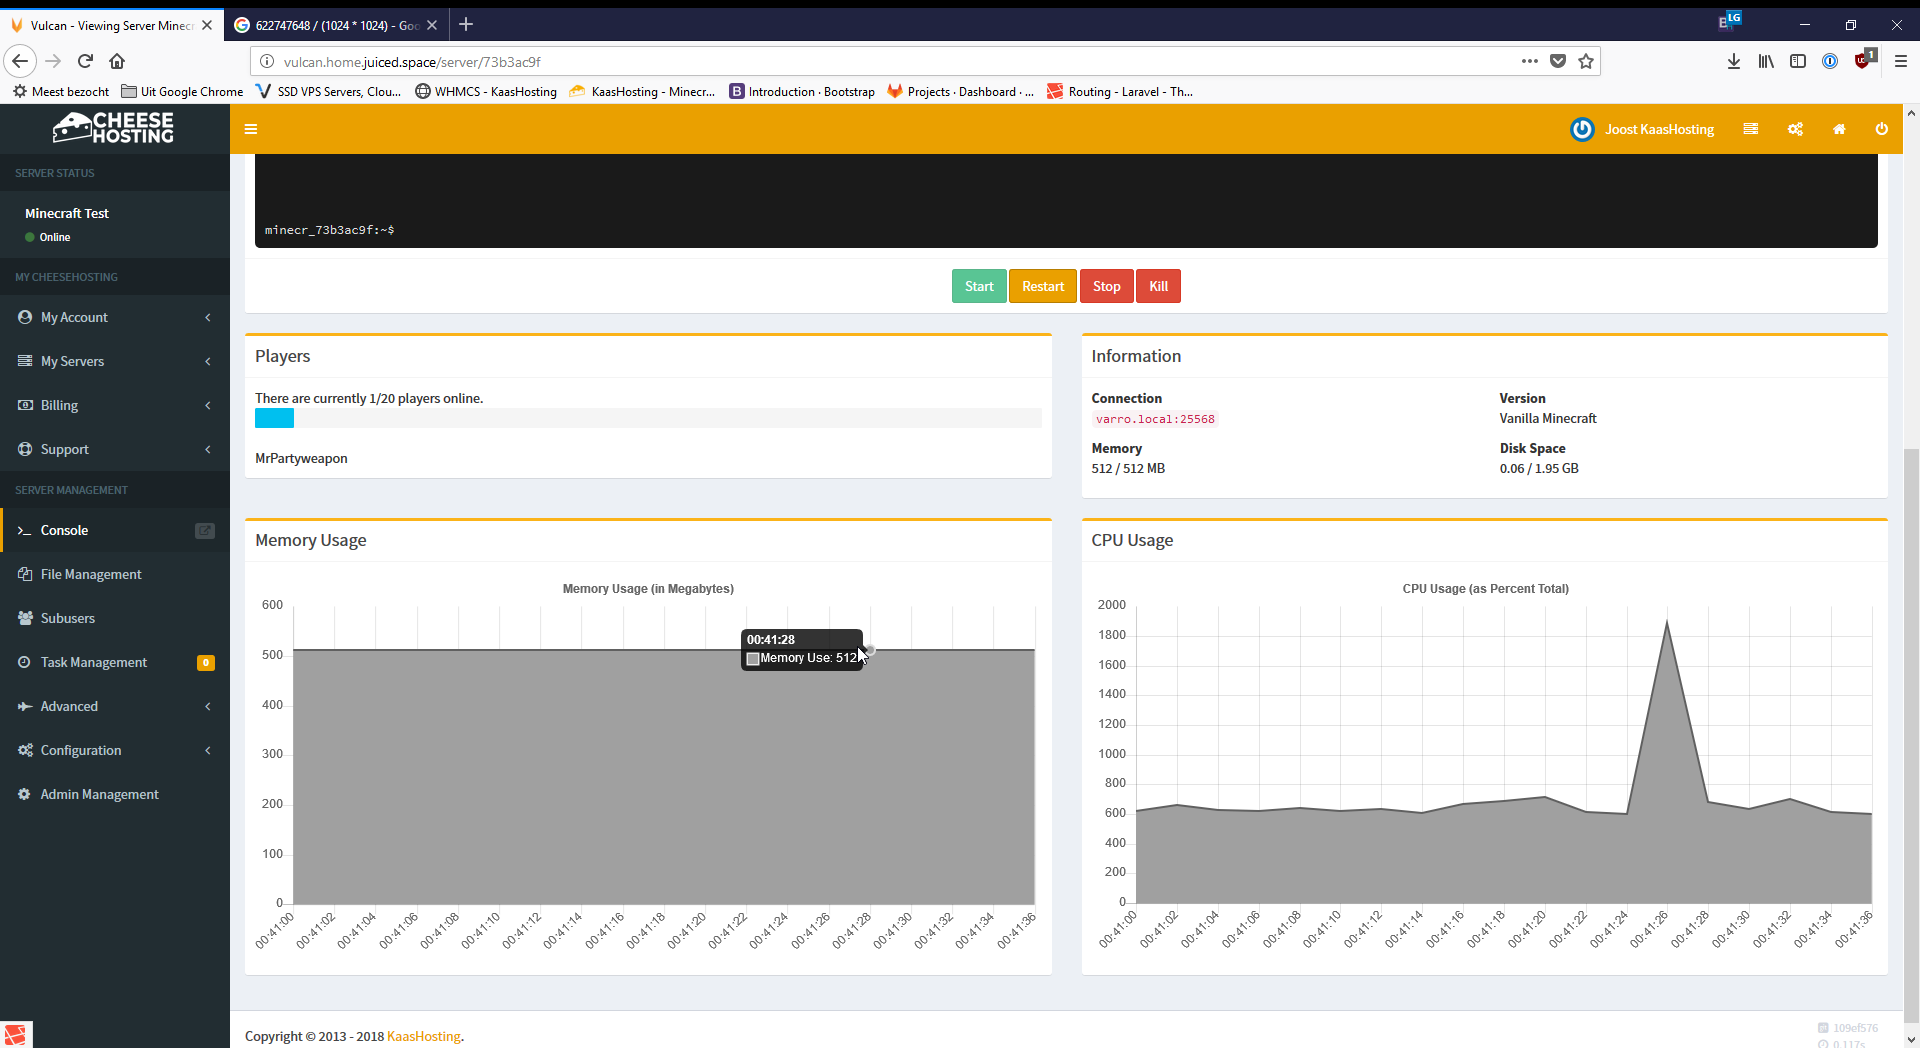
Task: Open the server list icon in header
Action: 1750,129
